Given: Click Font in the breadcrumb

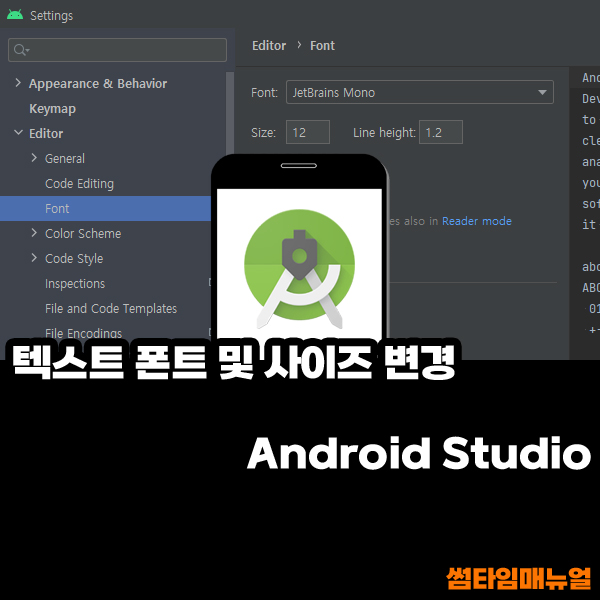Looking at the screenshot, I should click(x=322, y=46).
